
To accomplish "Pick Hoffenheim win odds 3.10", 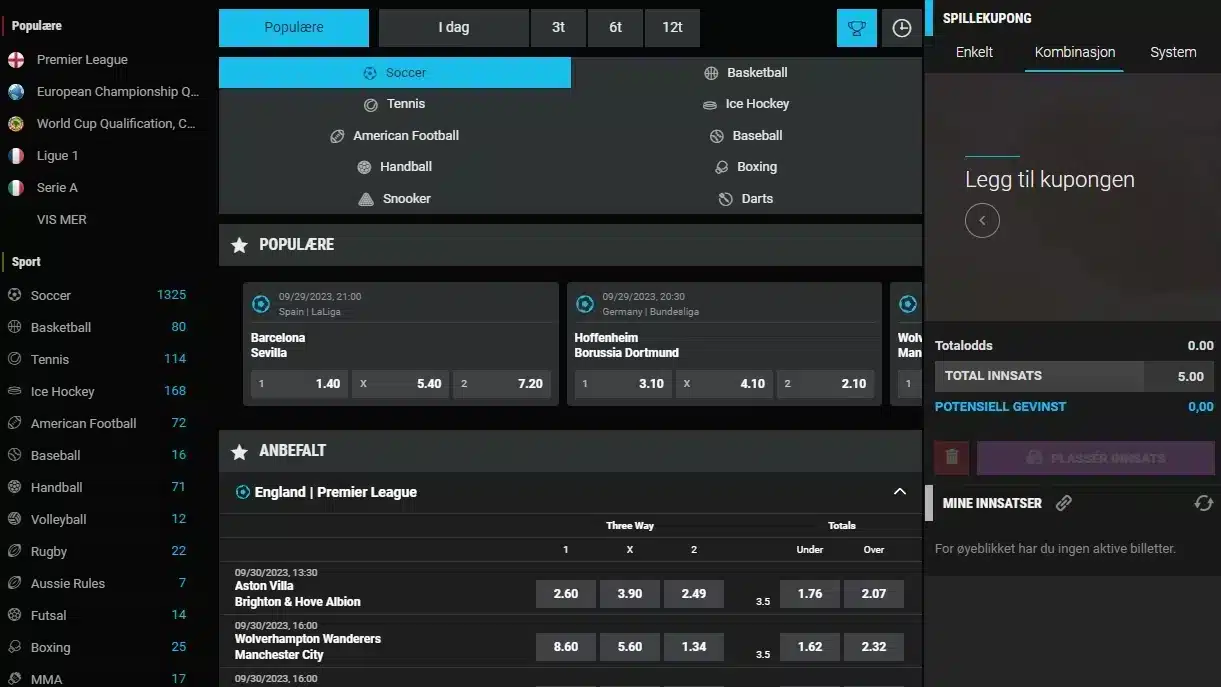I will pyautogui.click(x=623, y=384).
